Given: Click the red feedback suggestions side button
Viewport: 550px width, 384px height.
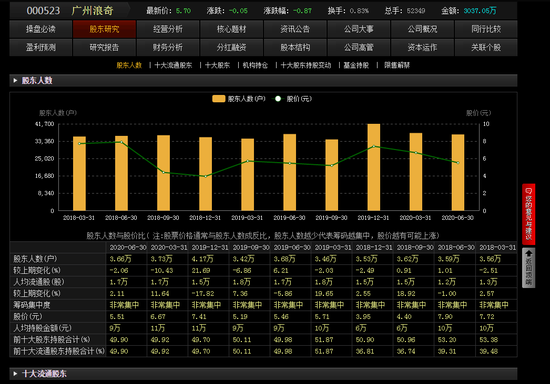Looking at the screenshot, I should pos(529,214).
